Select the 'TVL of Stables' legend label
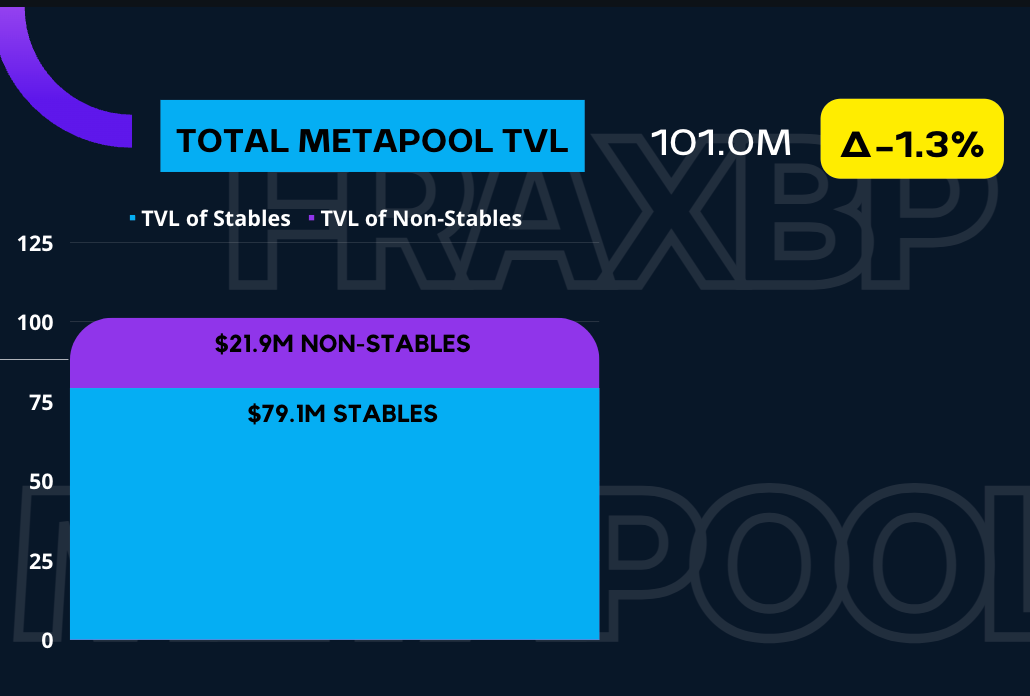 [216, 218]
